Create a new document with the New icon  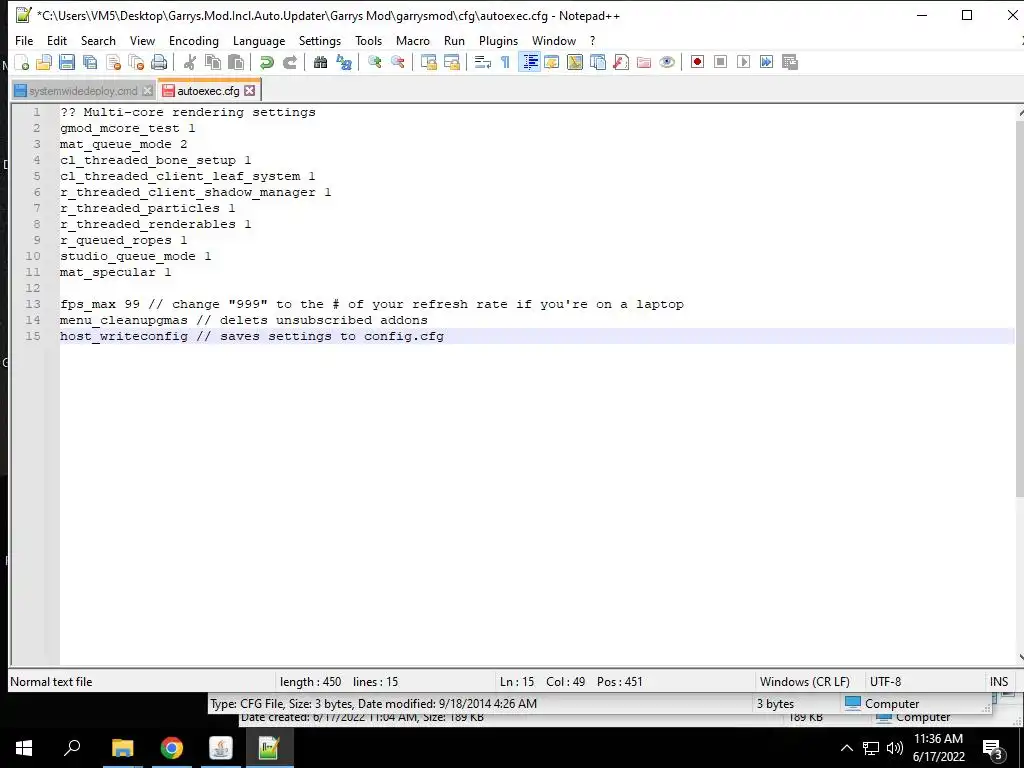(x=22, y=62)
